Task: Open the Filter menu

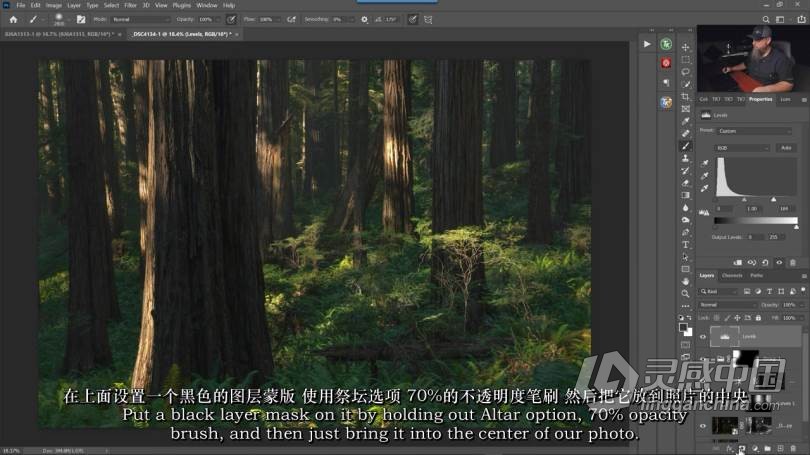Action: [132, 5]
